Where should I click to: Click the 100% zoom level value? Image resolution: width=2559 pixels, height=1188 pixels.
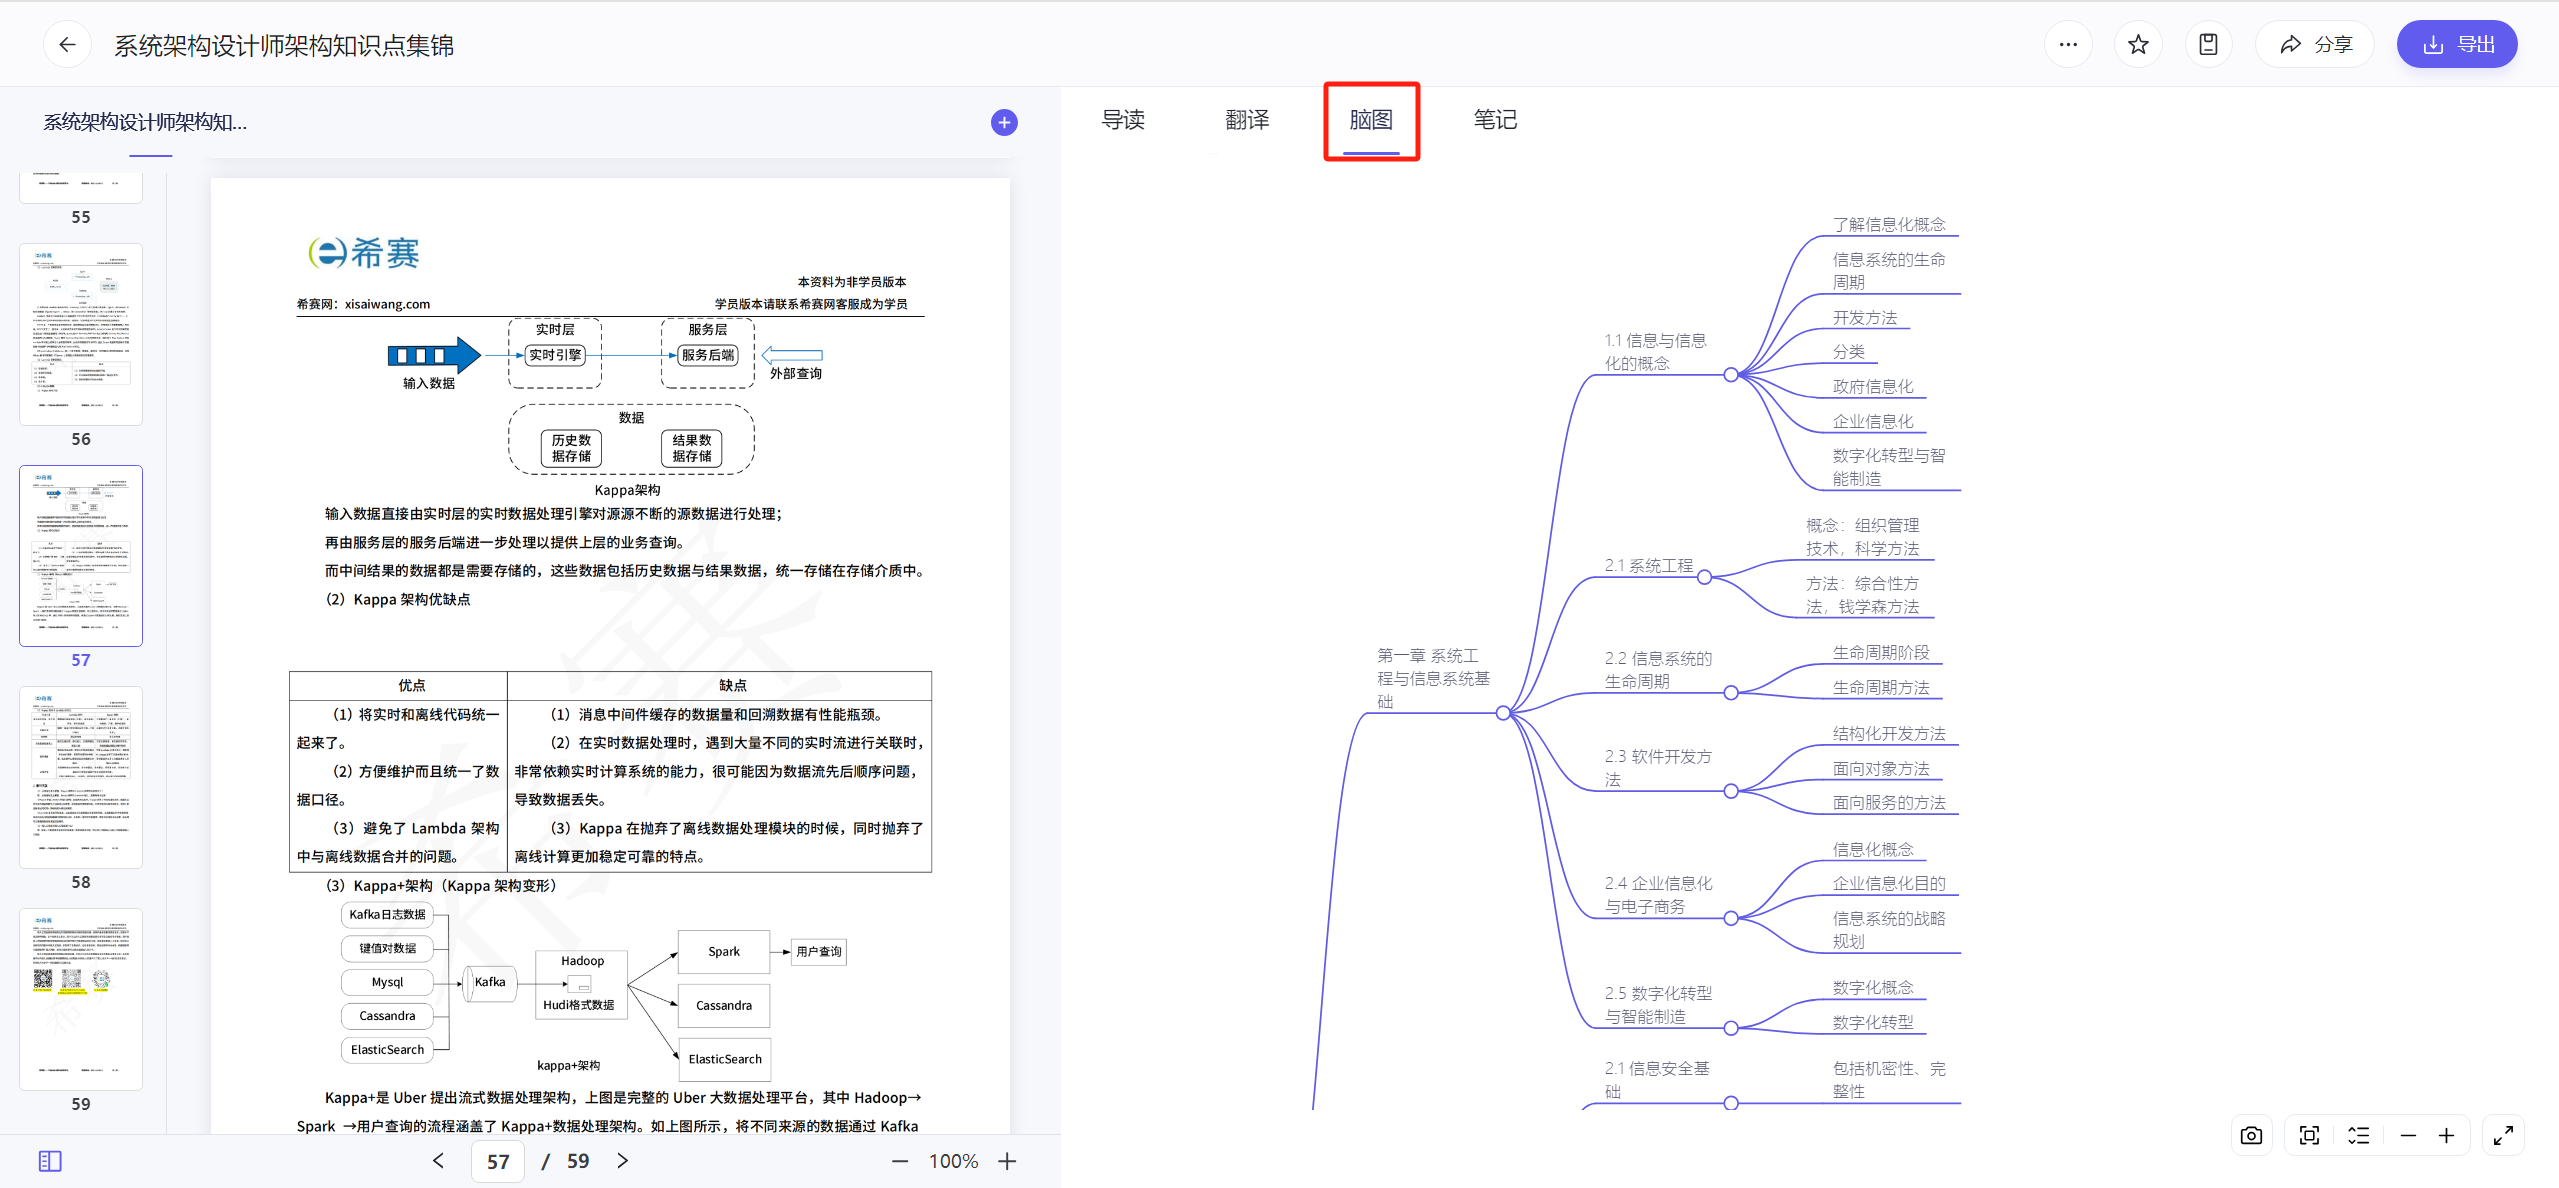(953, 1161)
